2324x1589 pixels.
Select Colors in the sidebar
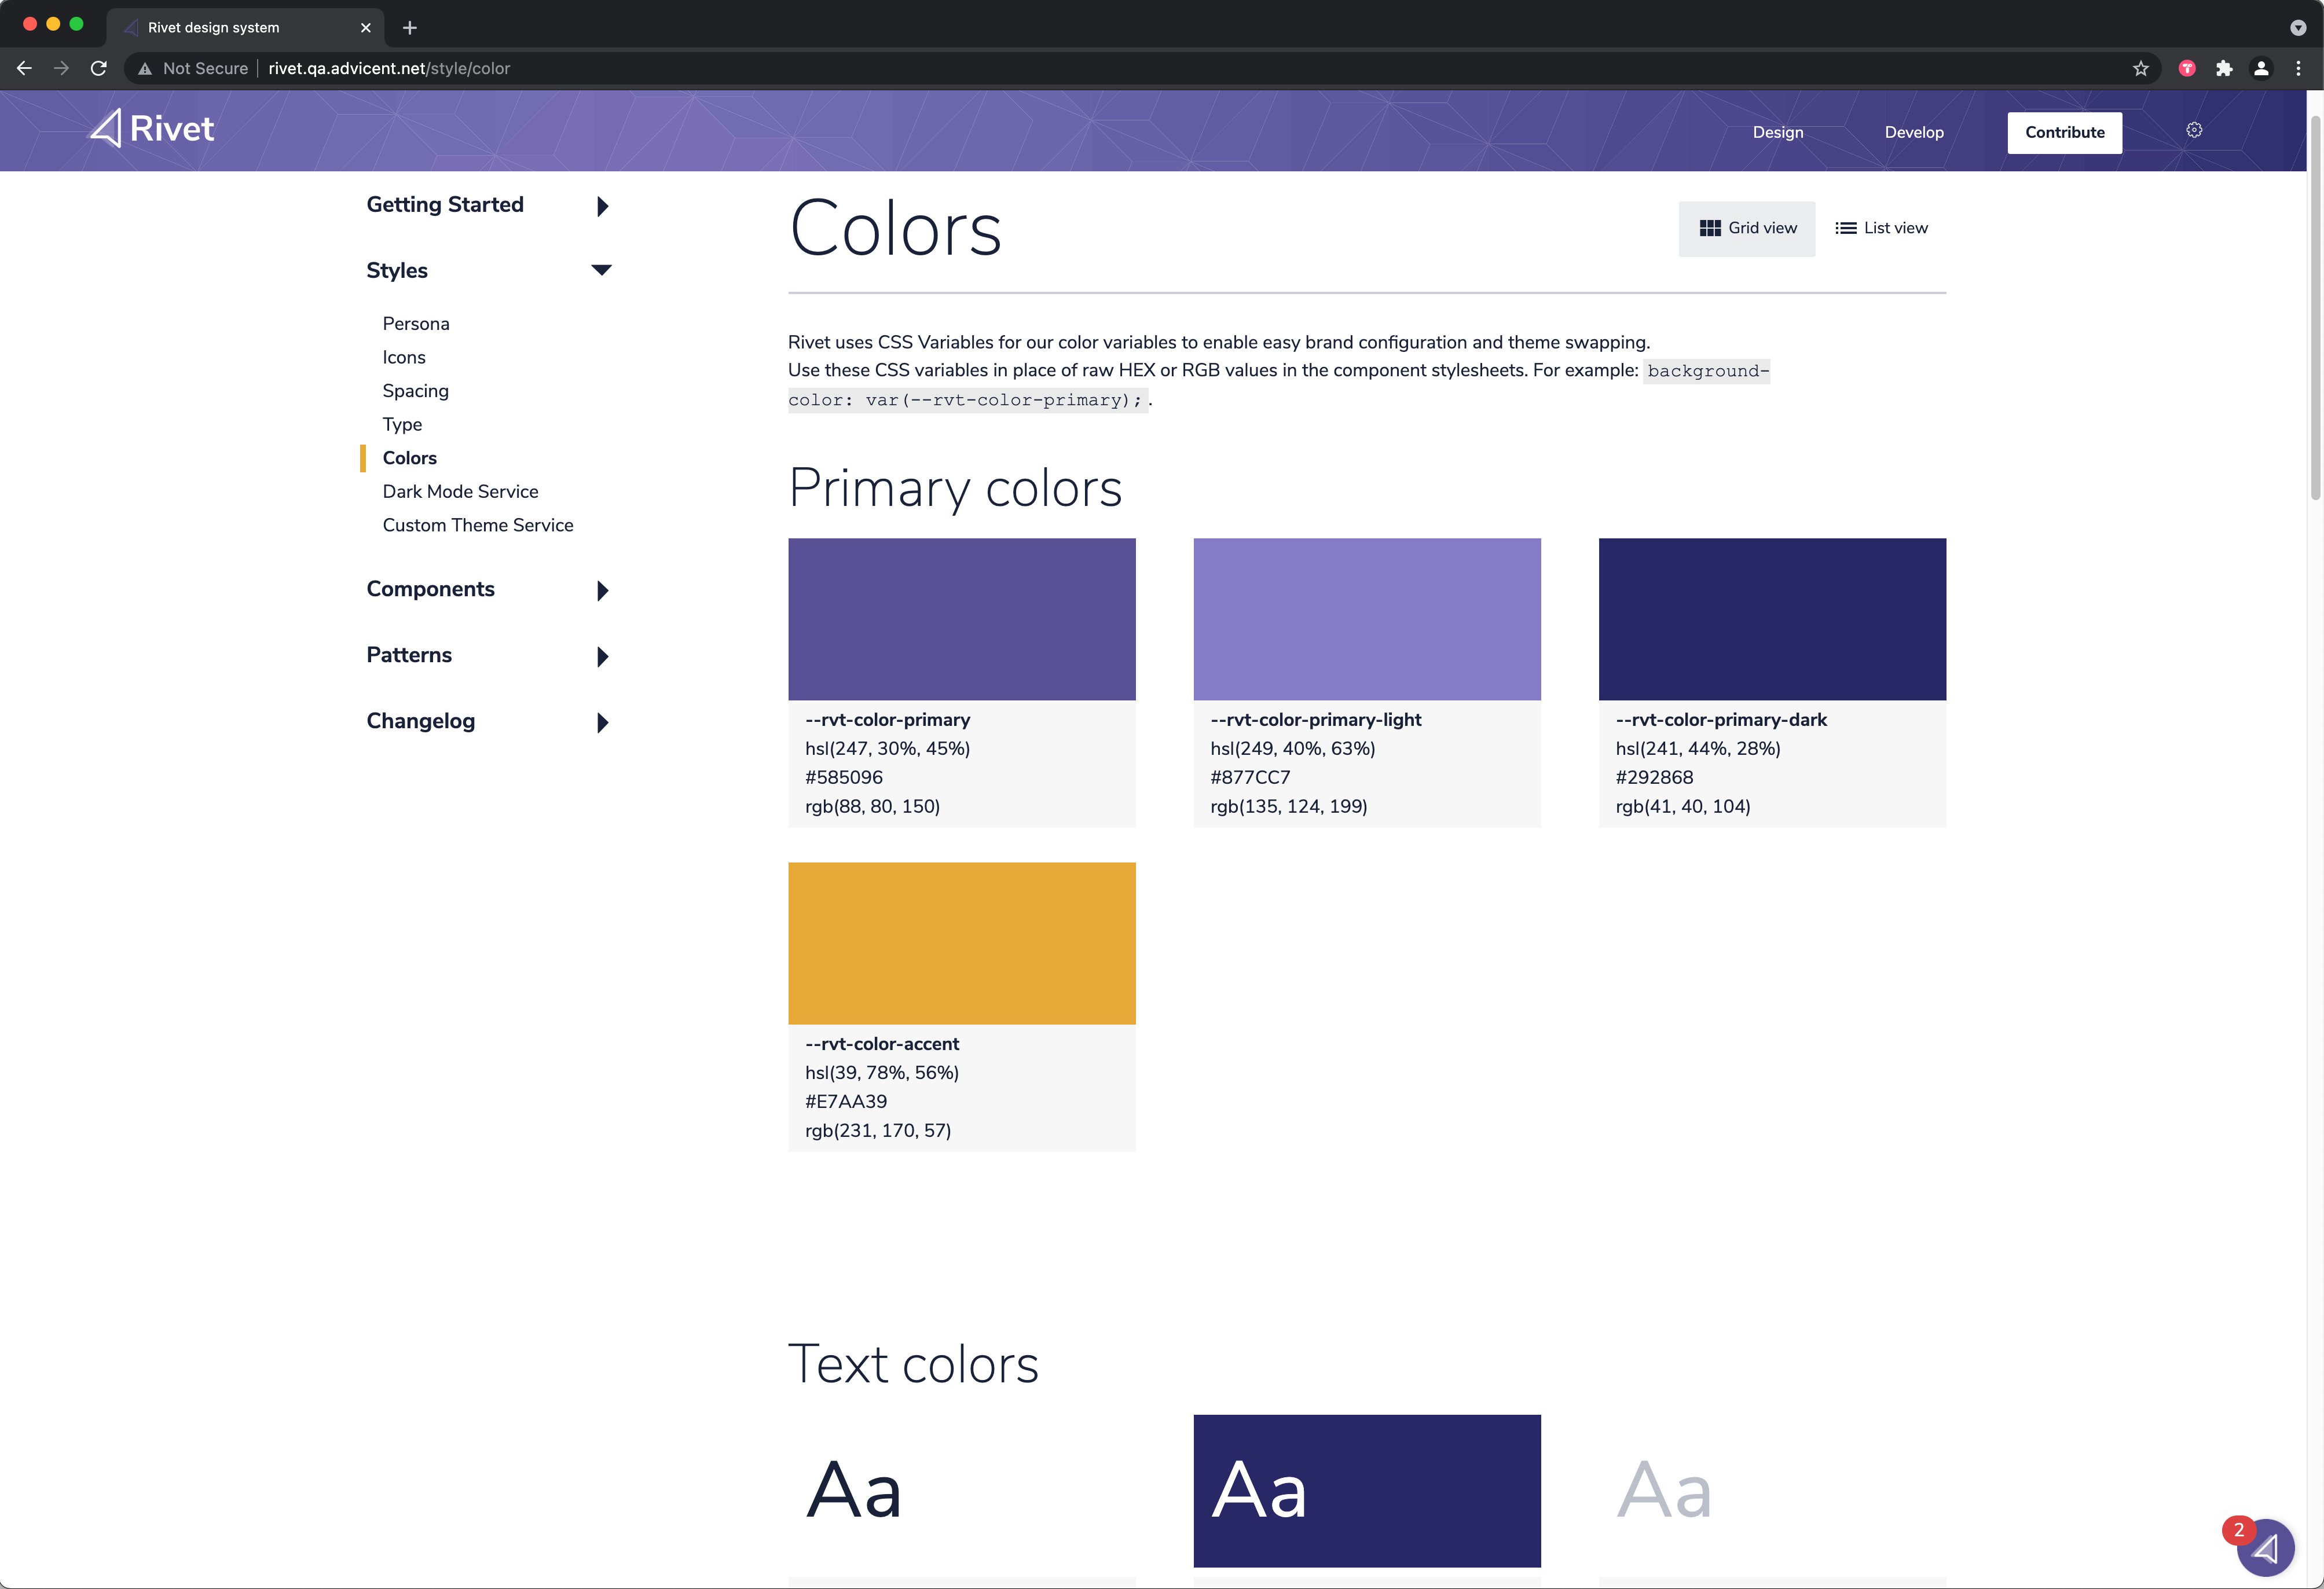point(409,458)
